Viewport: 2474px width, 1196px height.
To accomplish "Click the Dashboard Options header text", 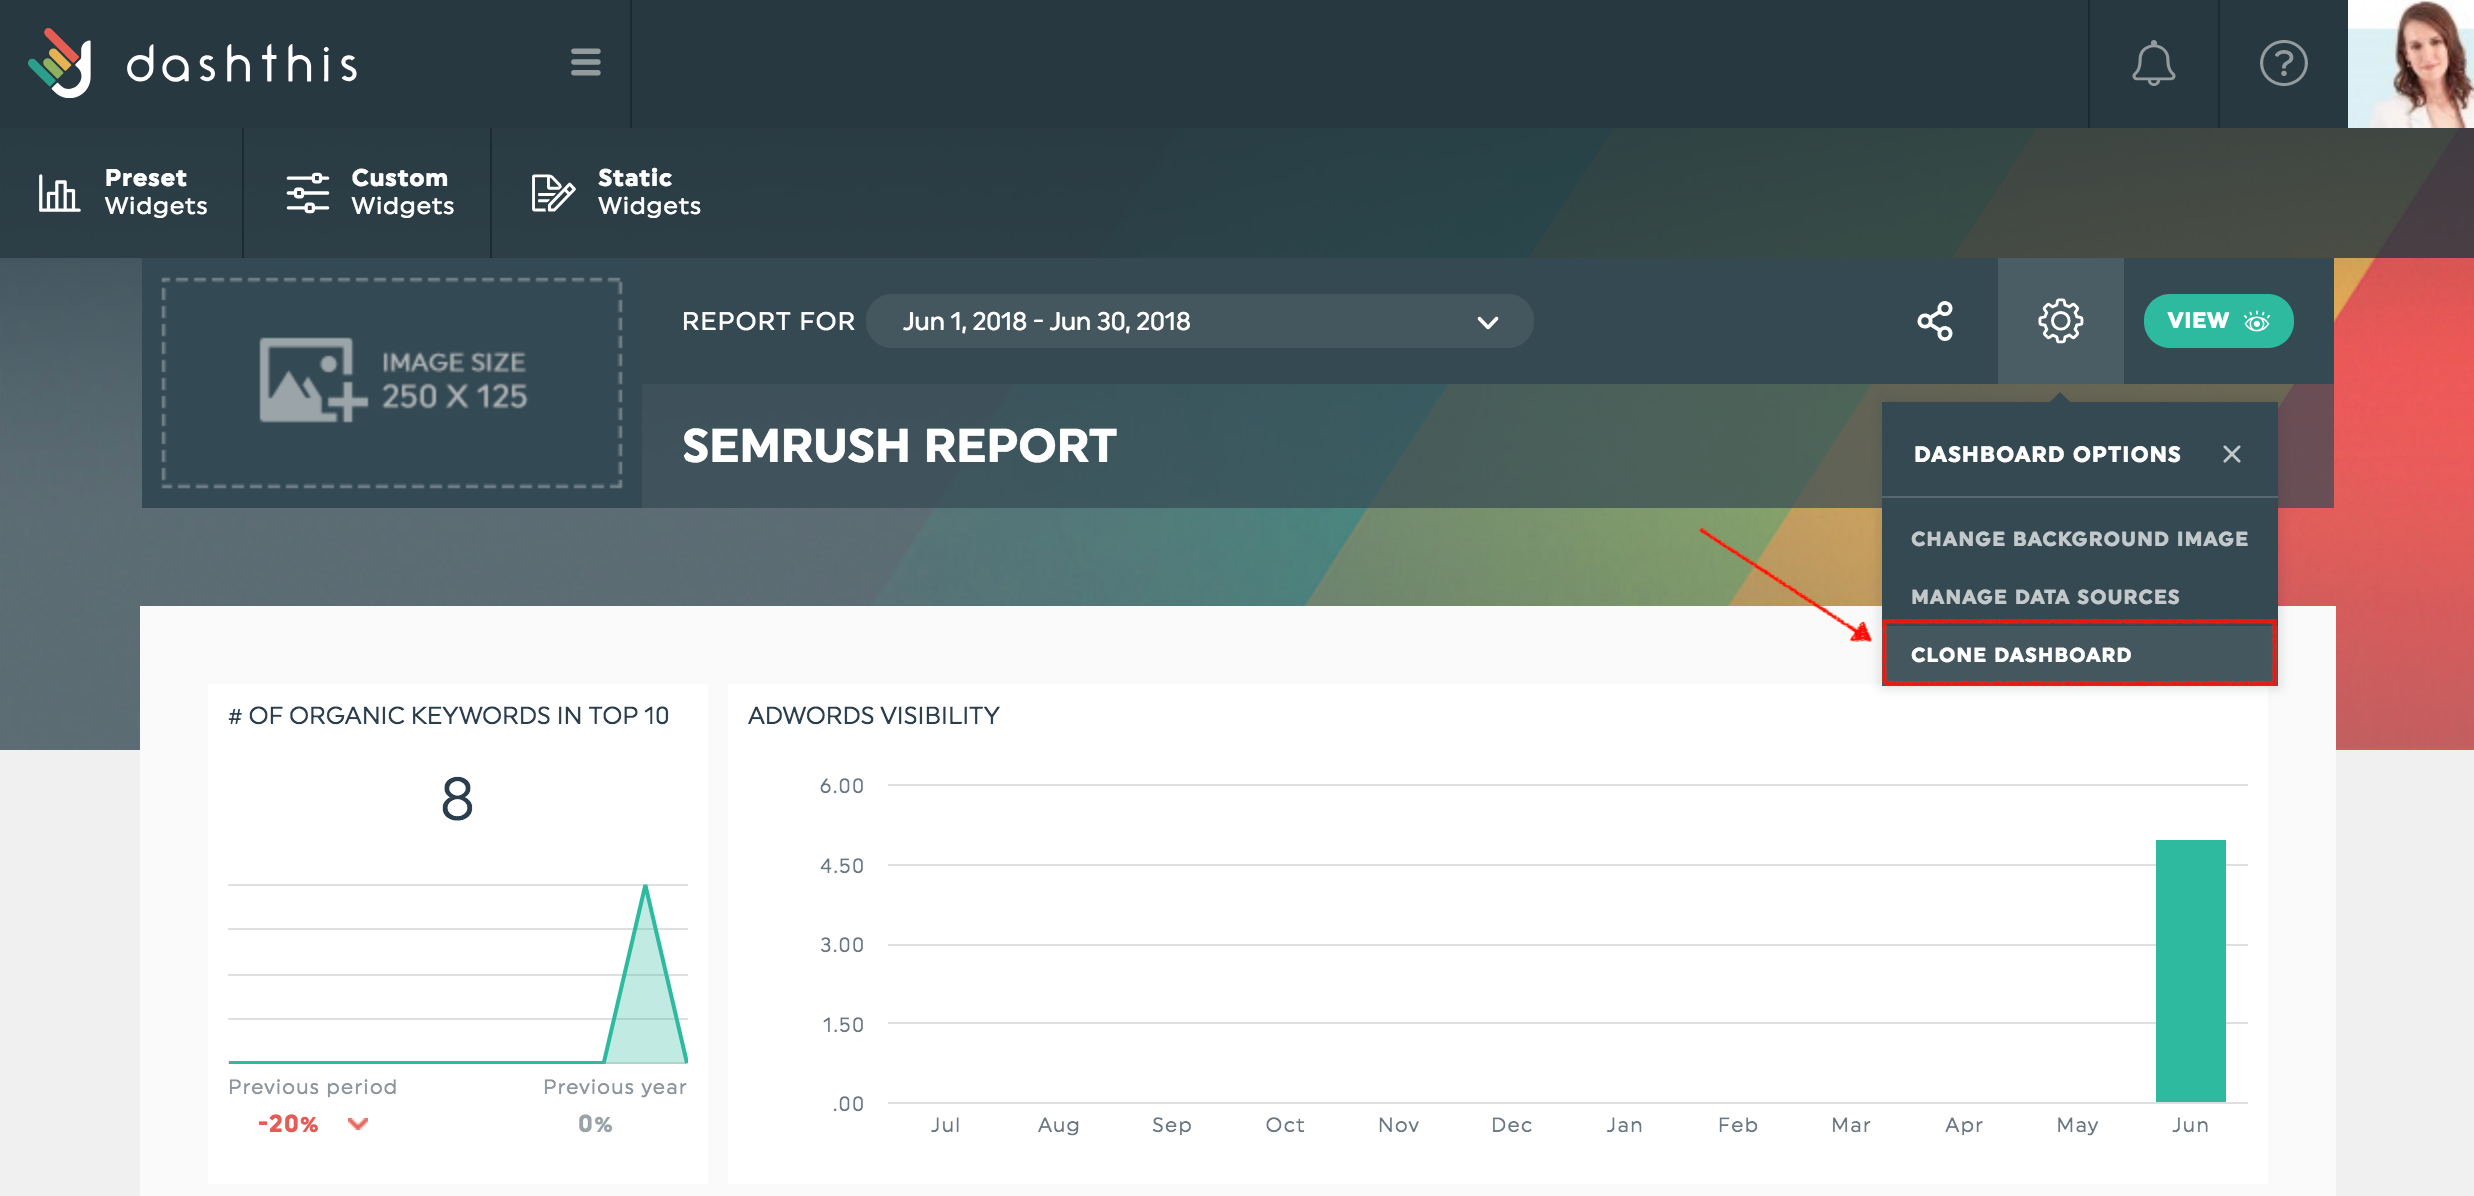I will click(2047, 454).
